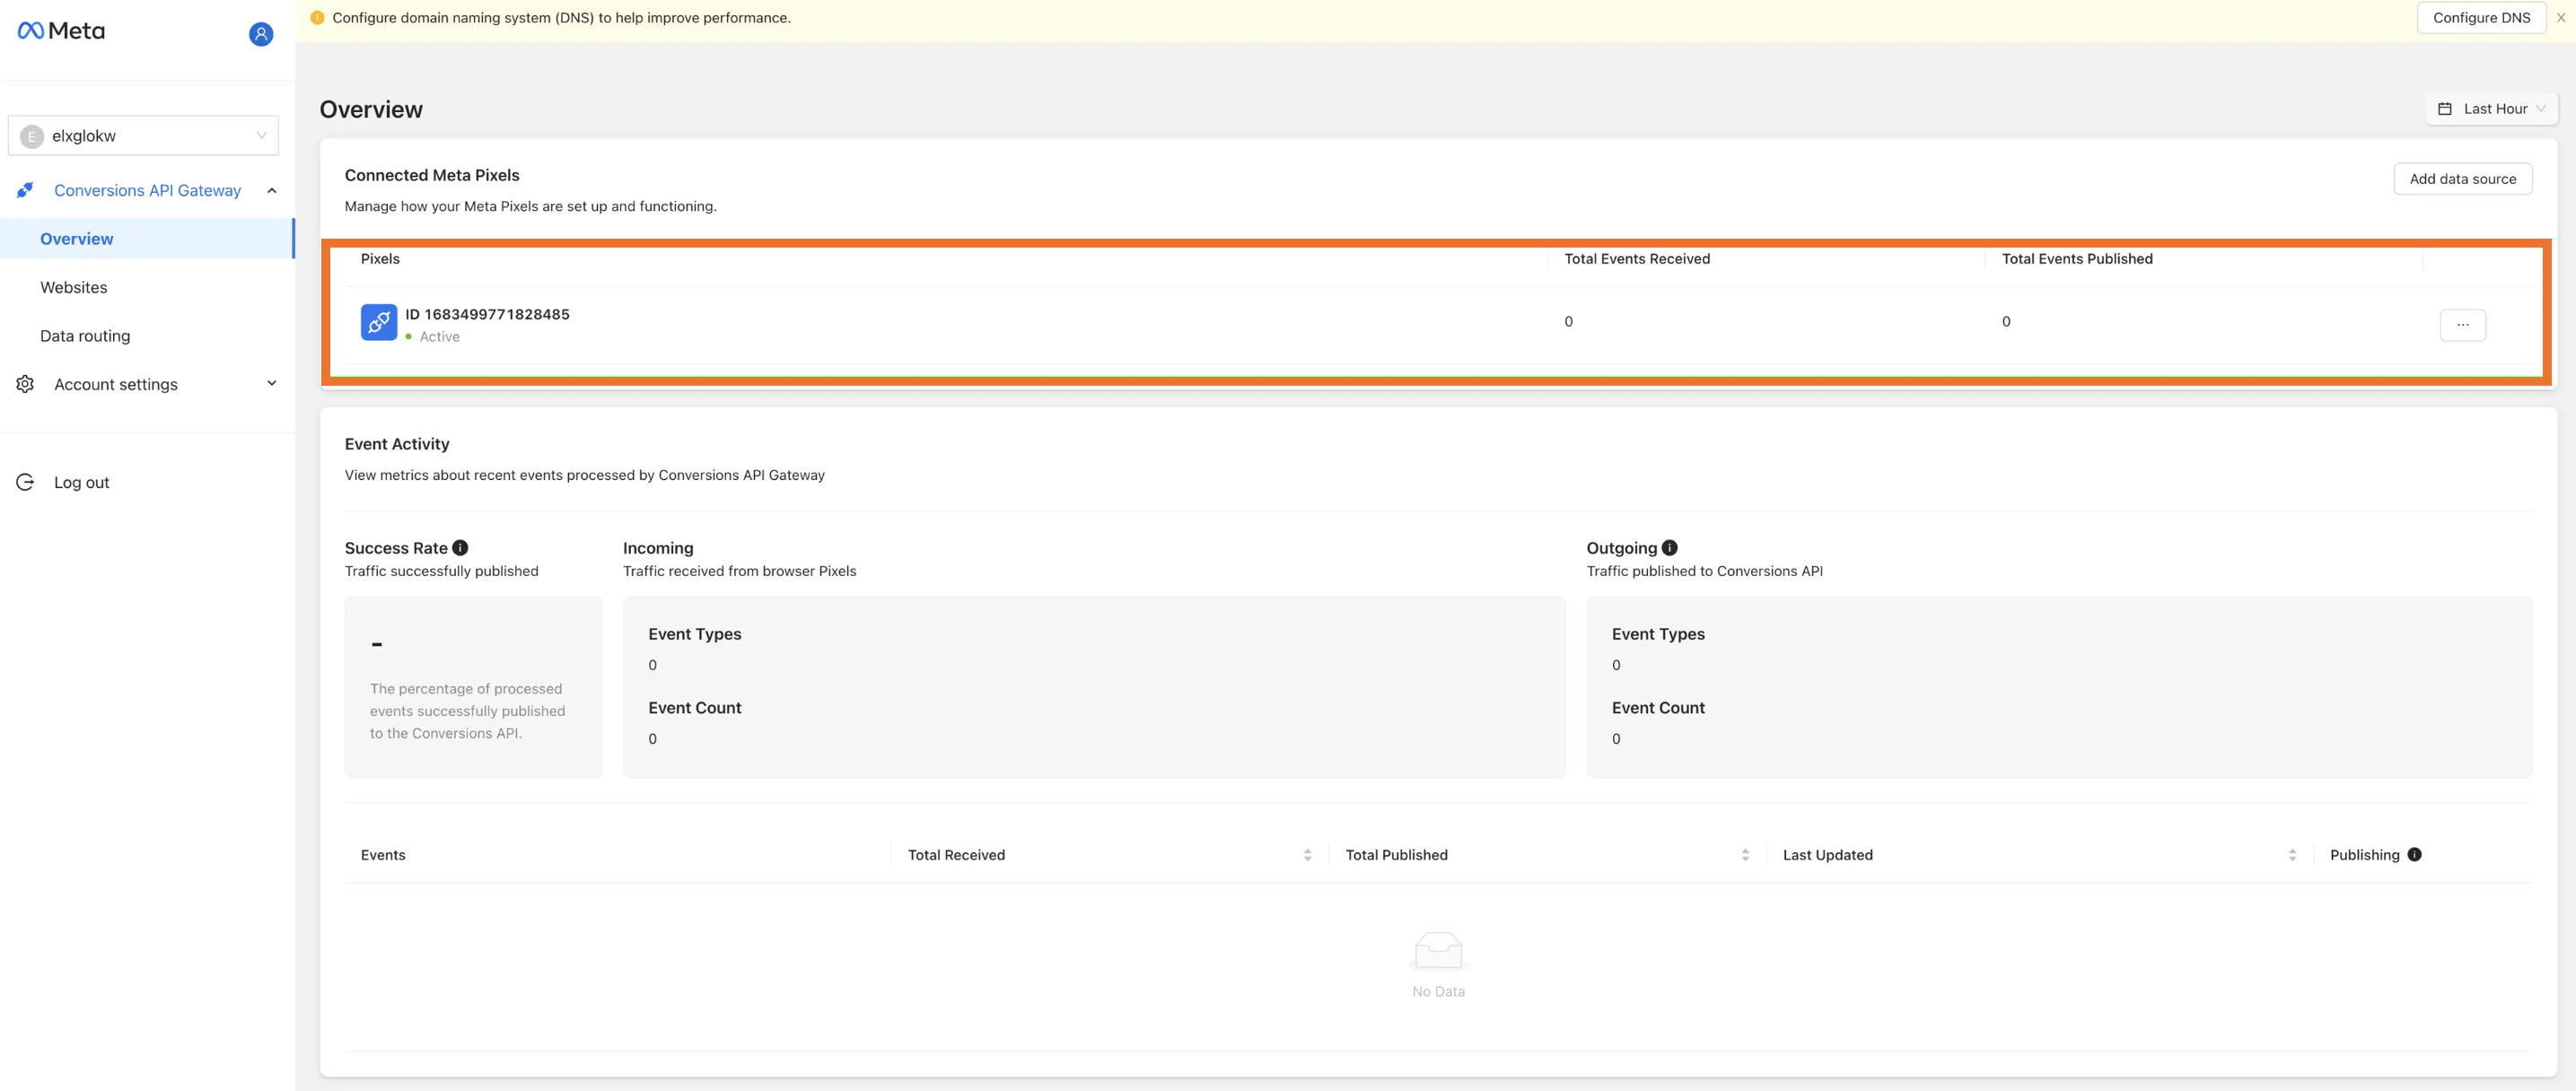Image resolution: width=2576 pixels, height=1091 pixels.
Task: Sort by Total Received column arrows
Action: click(1307, 855)
